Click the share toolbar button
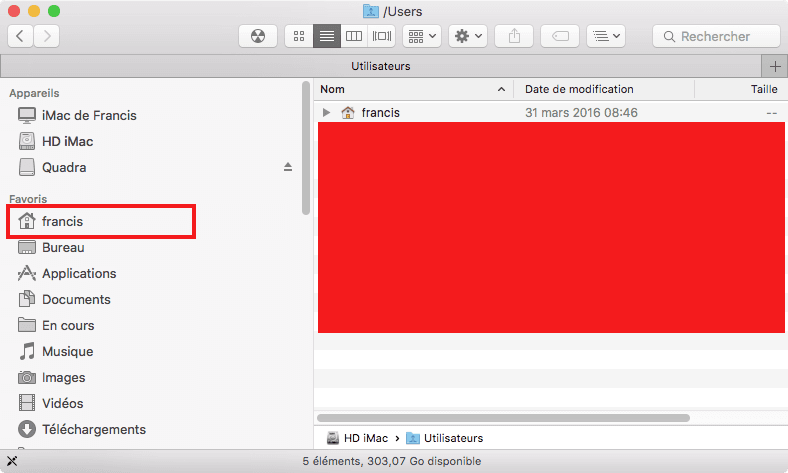The image size is (788, 473). tap(514, 36)
